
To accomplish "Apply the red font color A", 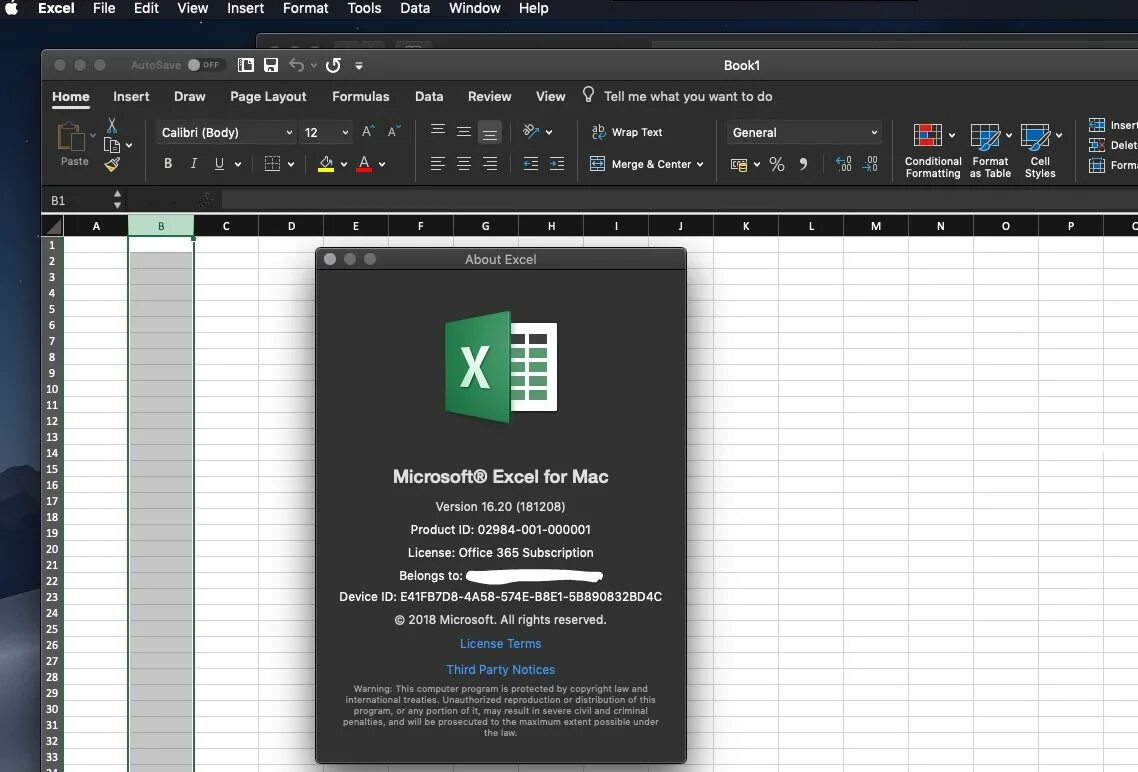I will [x=364, y=164].
